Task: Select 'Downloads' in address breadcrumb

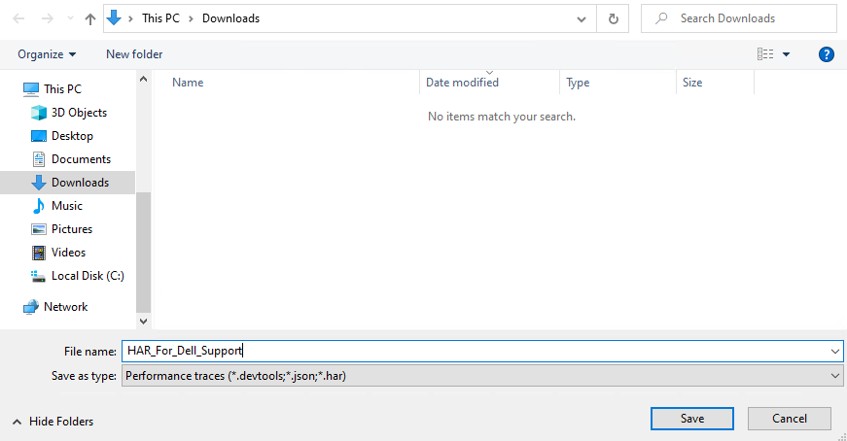Action: coord(231,18)
